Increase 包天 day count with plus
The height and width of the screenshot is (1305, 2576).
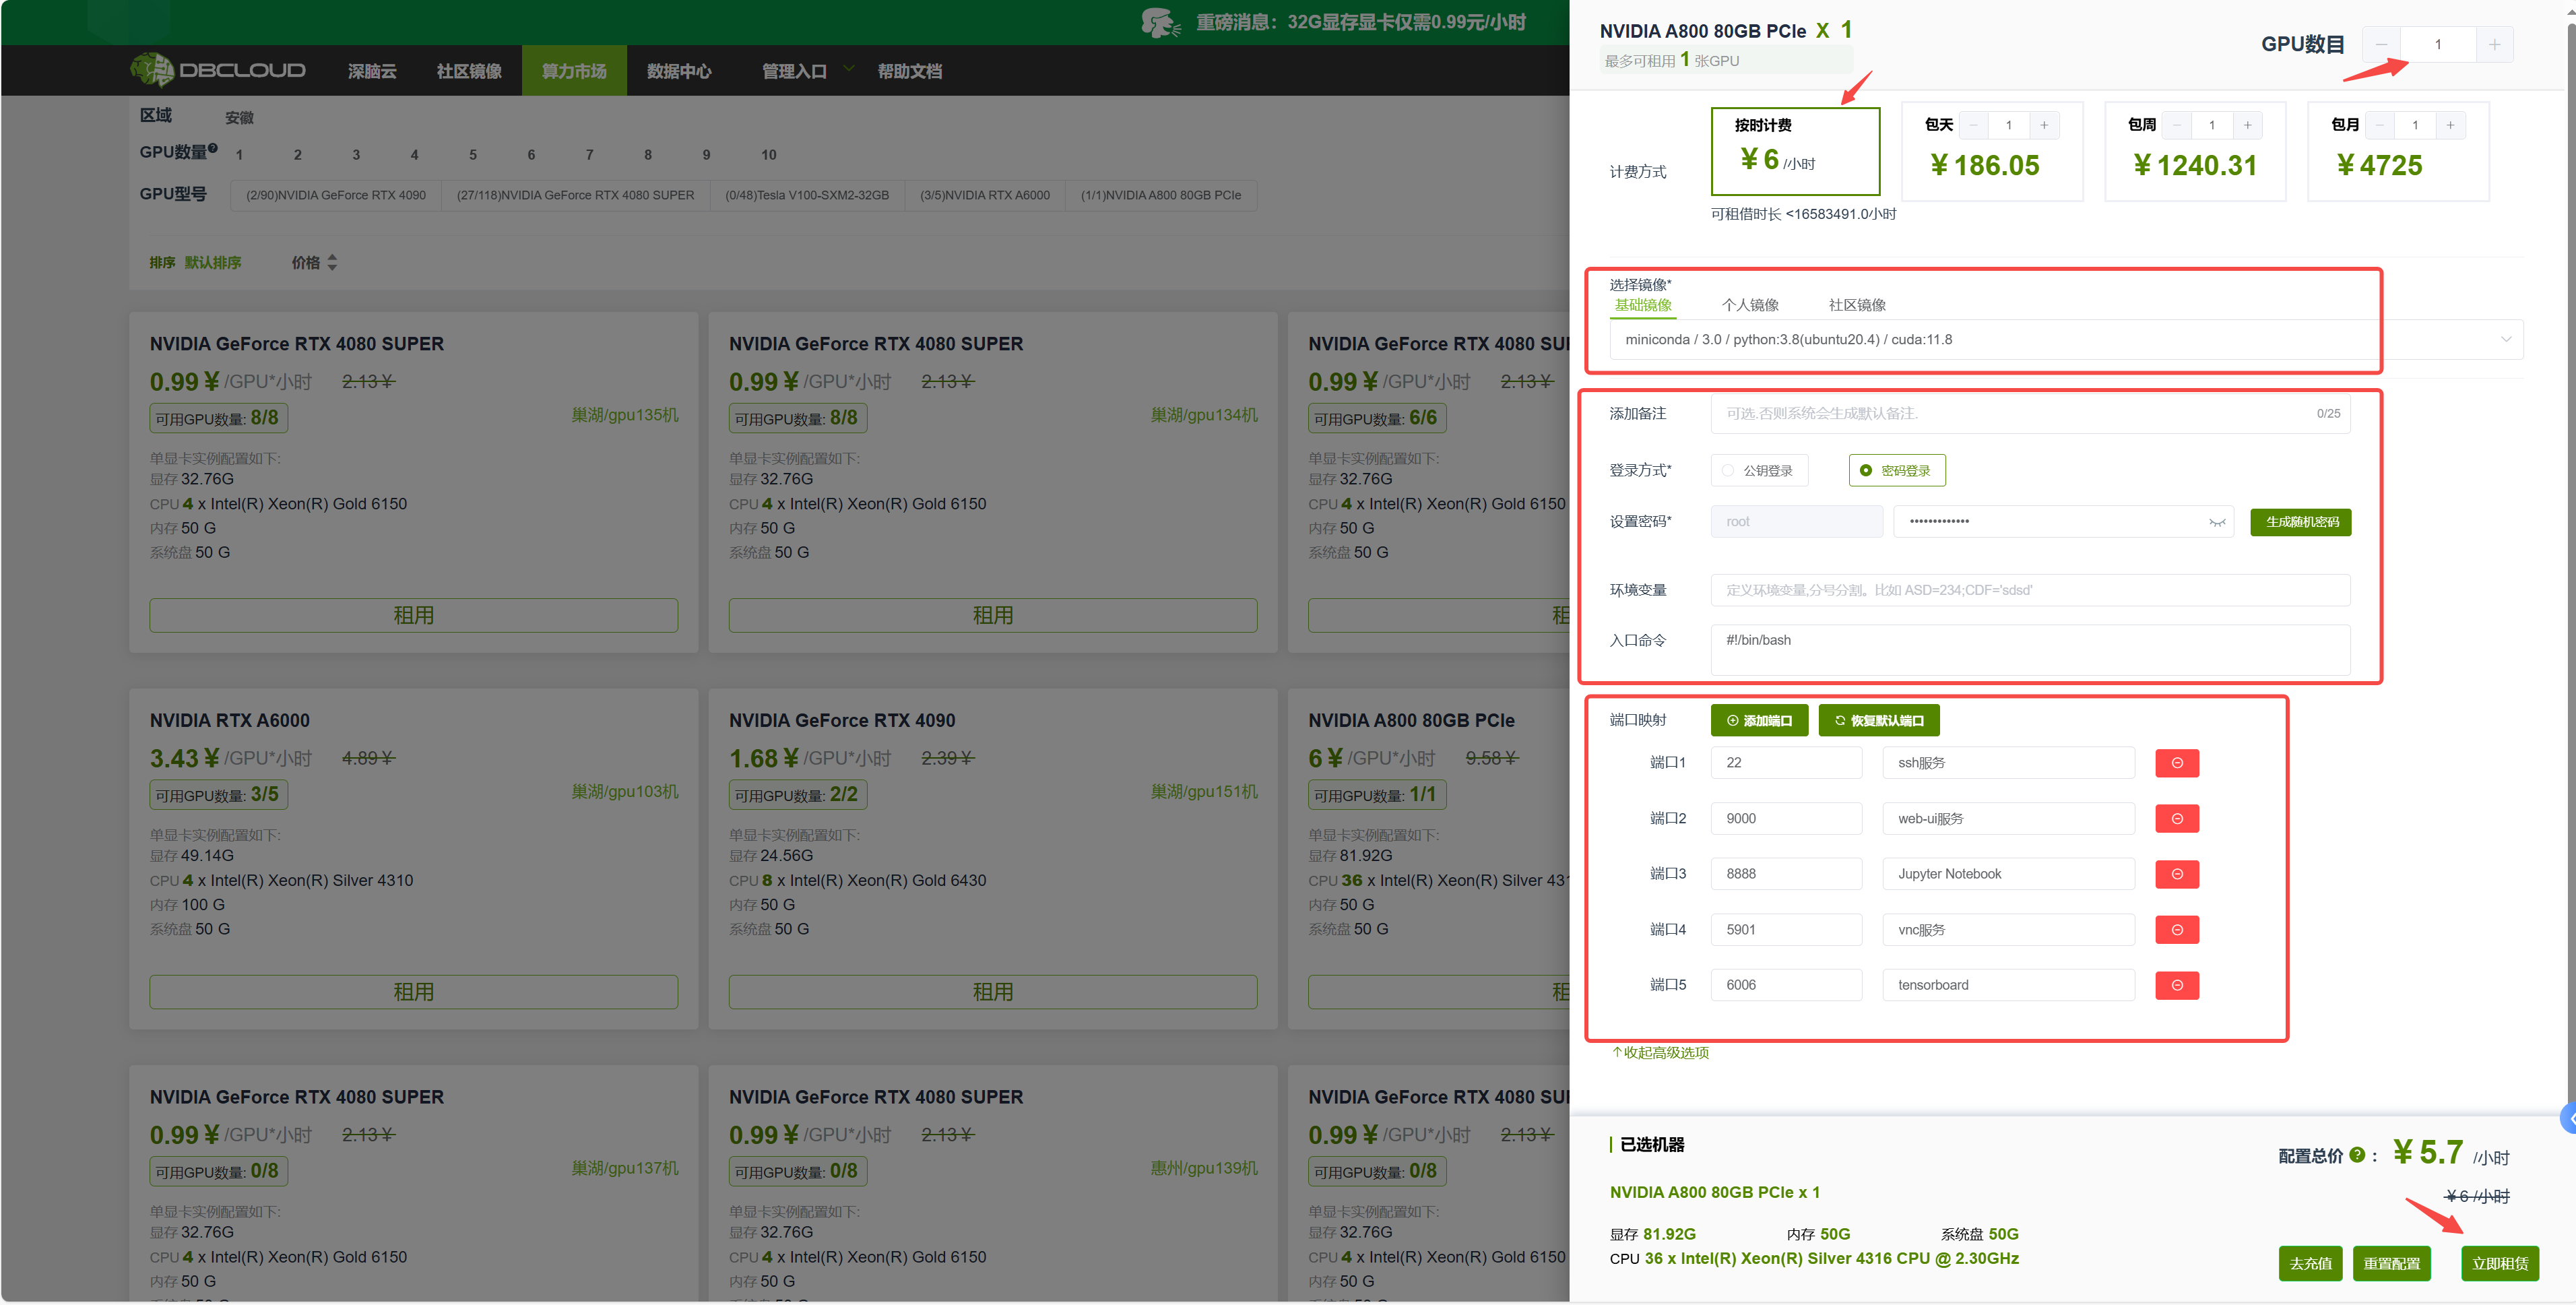[2044, 125]
